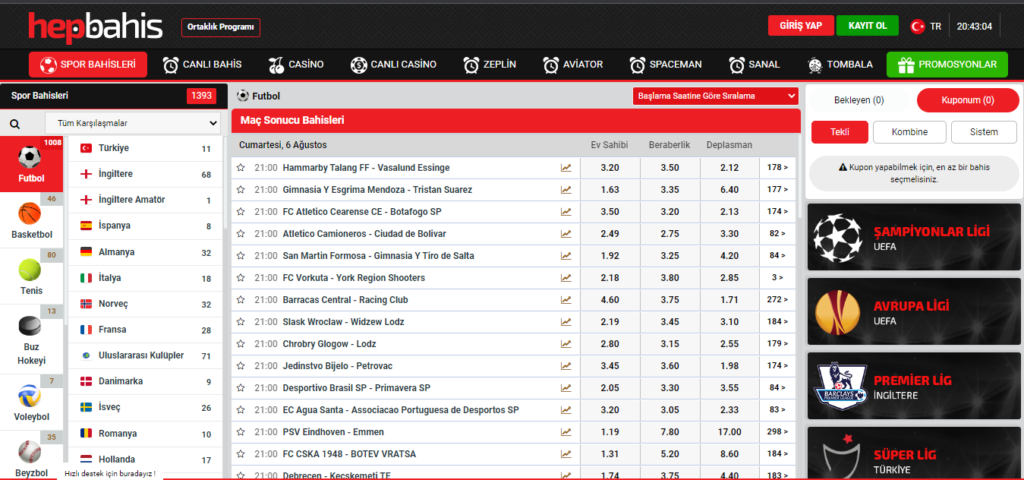The width and height of the screenshot is (1024, 480).
Task: Expand 178 more markets for Hammarby match
Action: point(777,168)
